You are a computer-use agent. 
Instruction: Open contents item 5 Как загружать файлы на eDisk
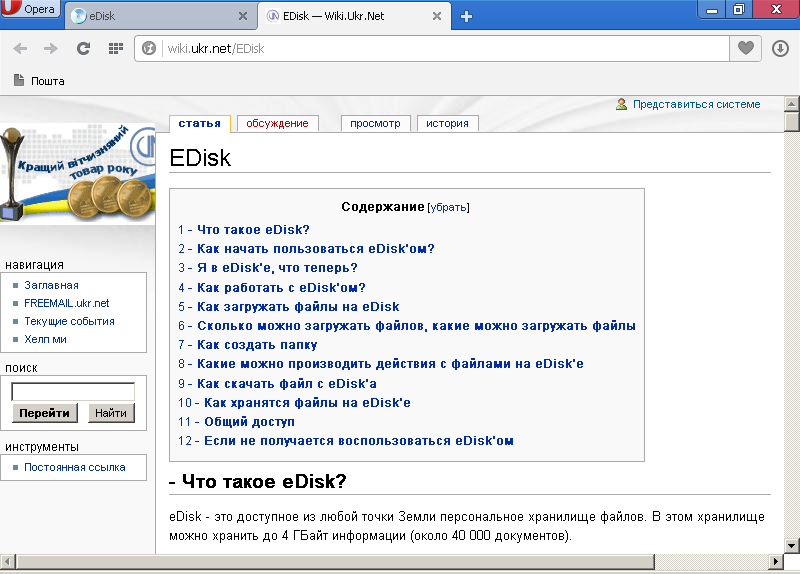tap(289, 307)
